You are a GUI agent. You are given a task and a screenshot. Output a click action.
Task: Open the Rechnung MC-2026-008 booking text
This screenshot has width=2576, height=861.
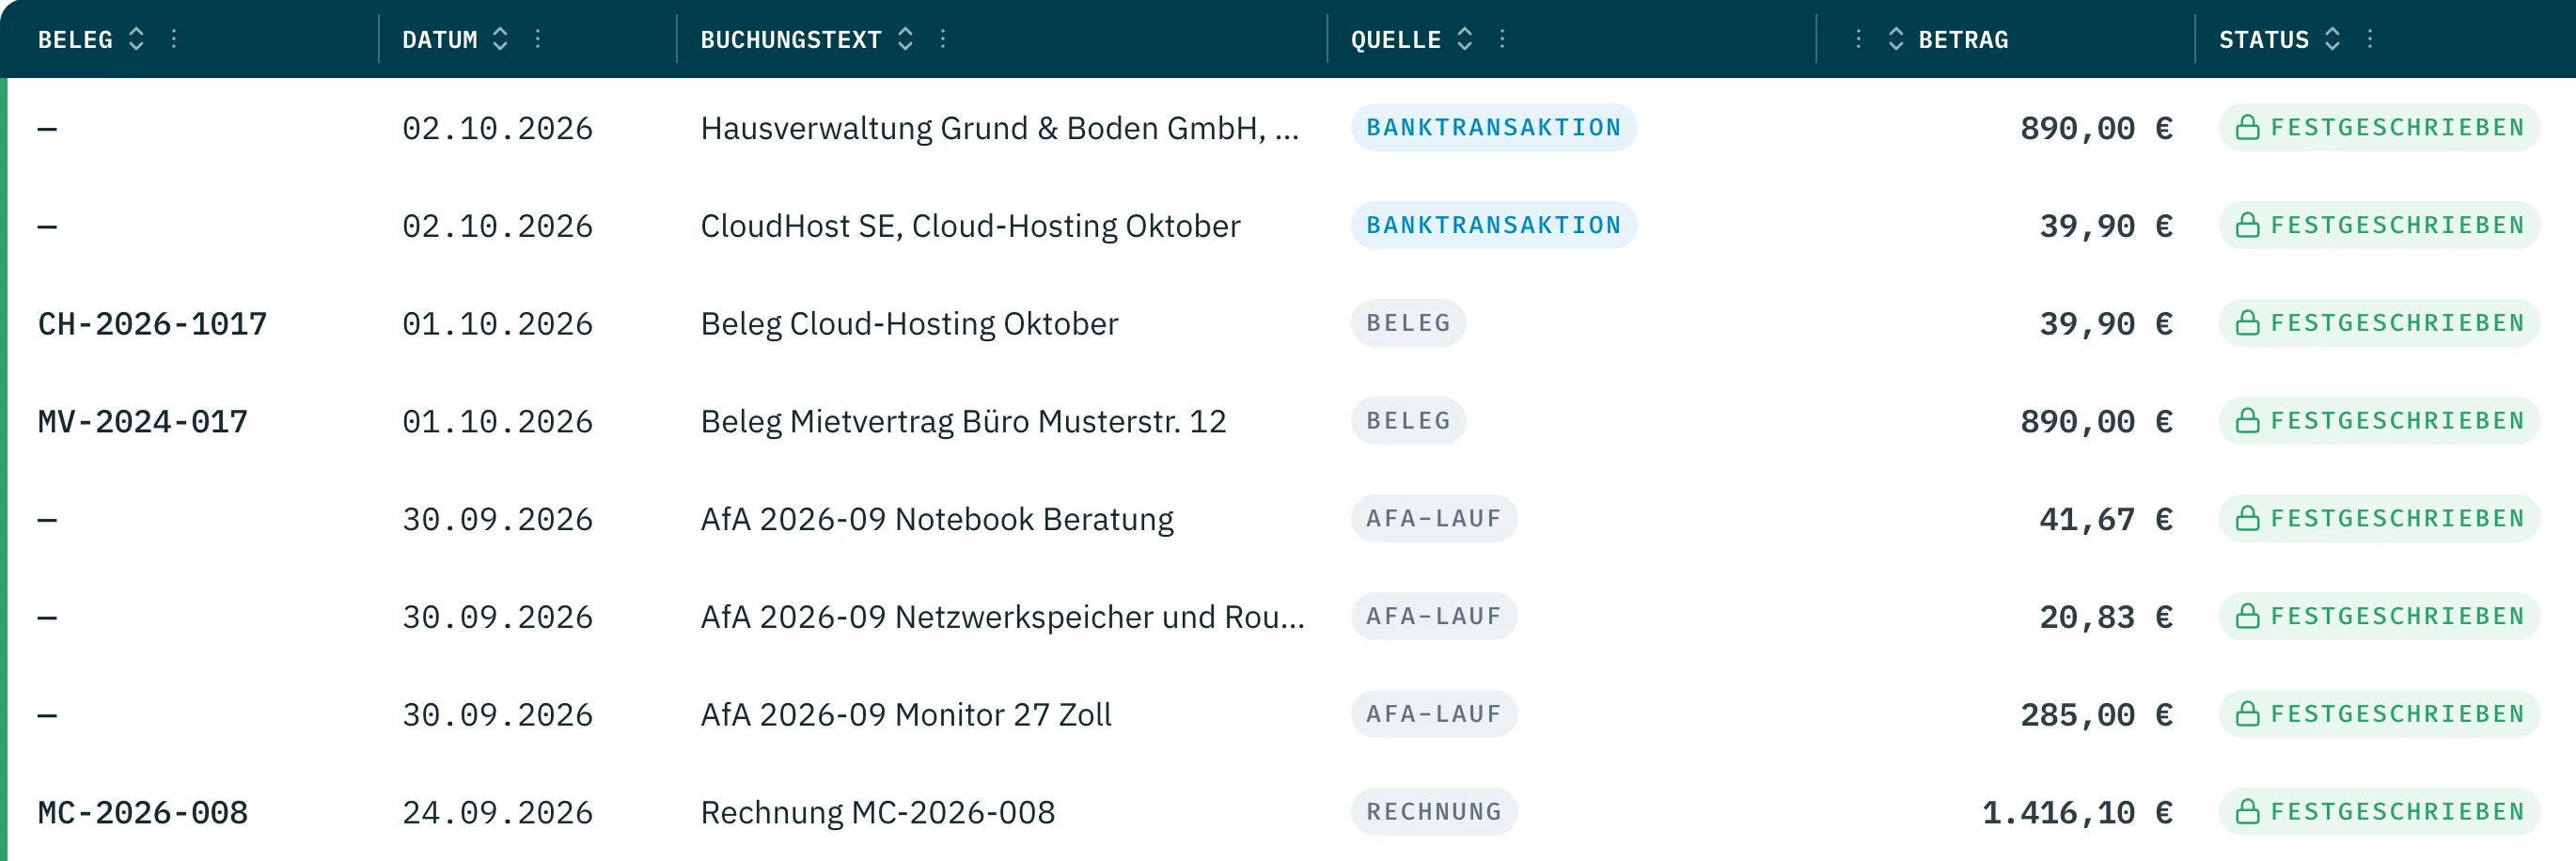pyautogui.click(x=877, y=813)
